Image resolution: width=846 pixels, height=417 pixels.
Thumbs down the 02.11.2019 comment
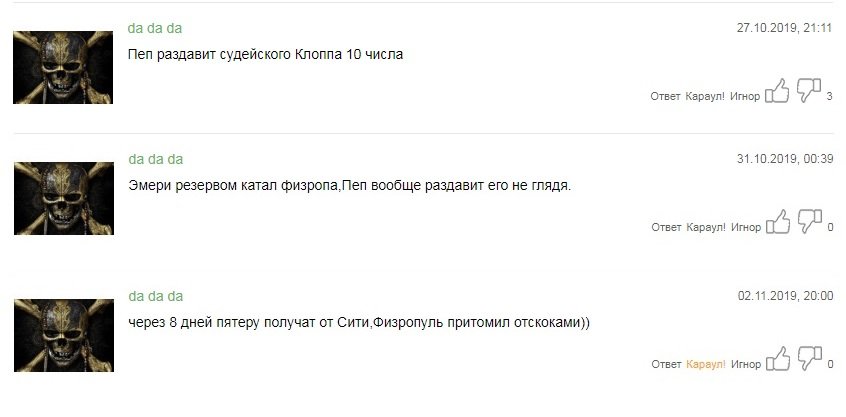coord(809,359)
